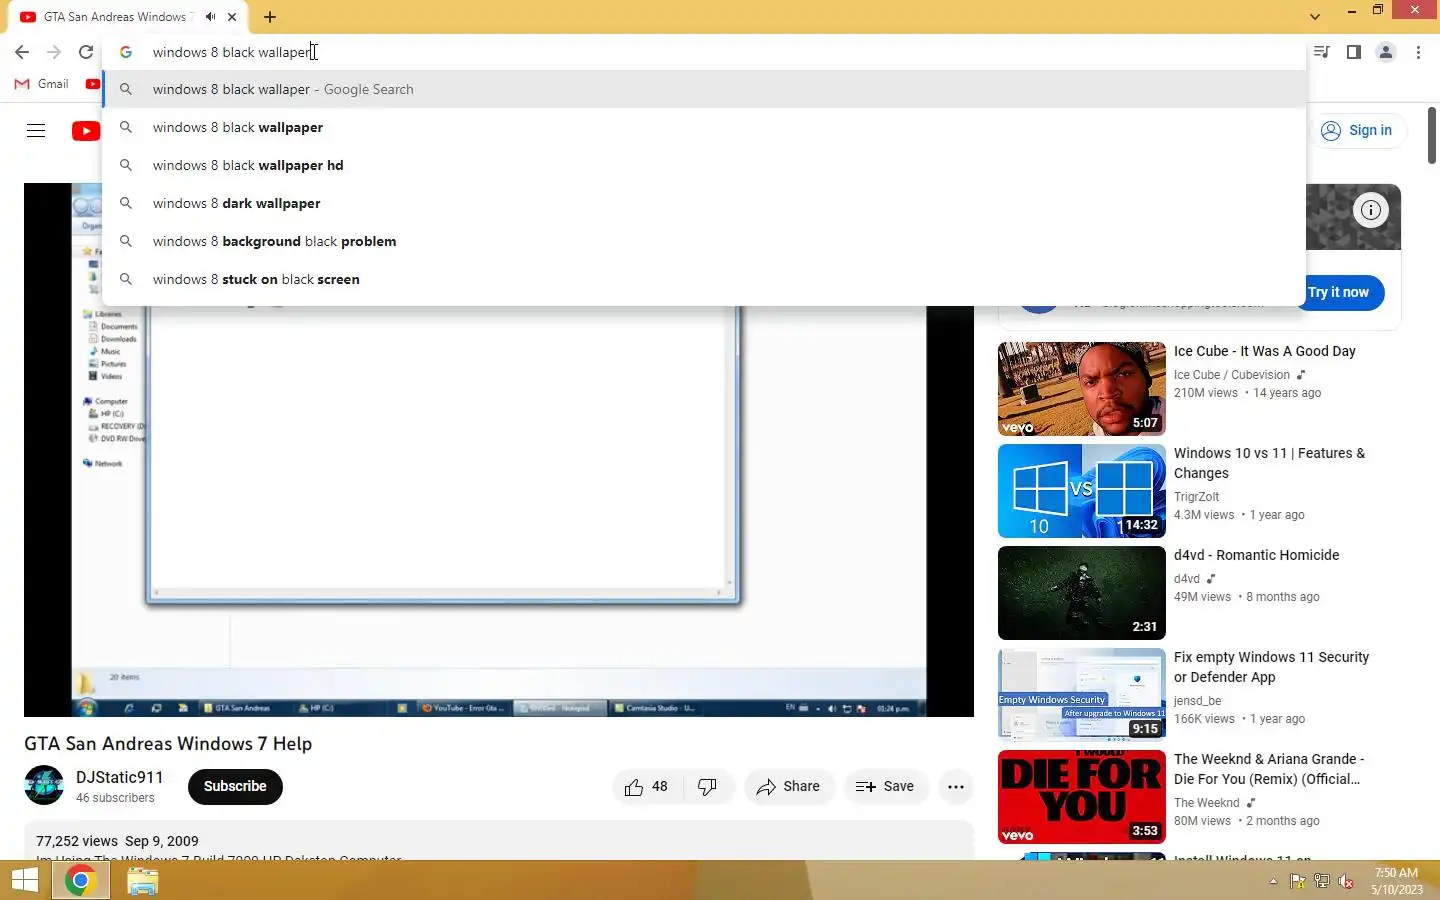Subscribe to DJStatic911
Screen dimensions: 1440x900
point(235,786)
